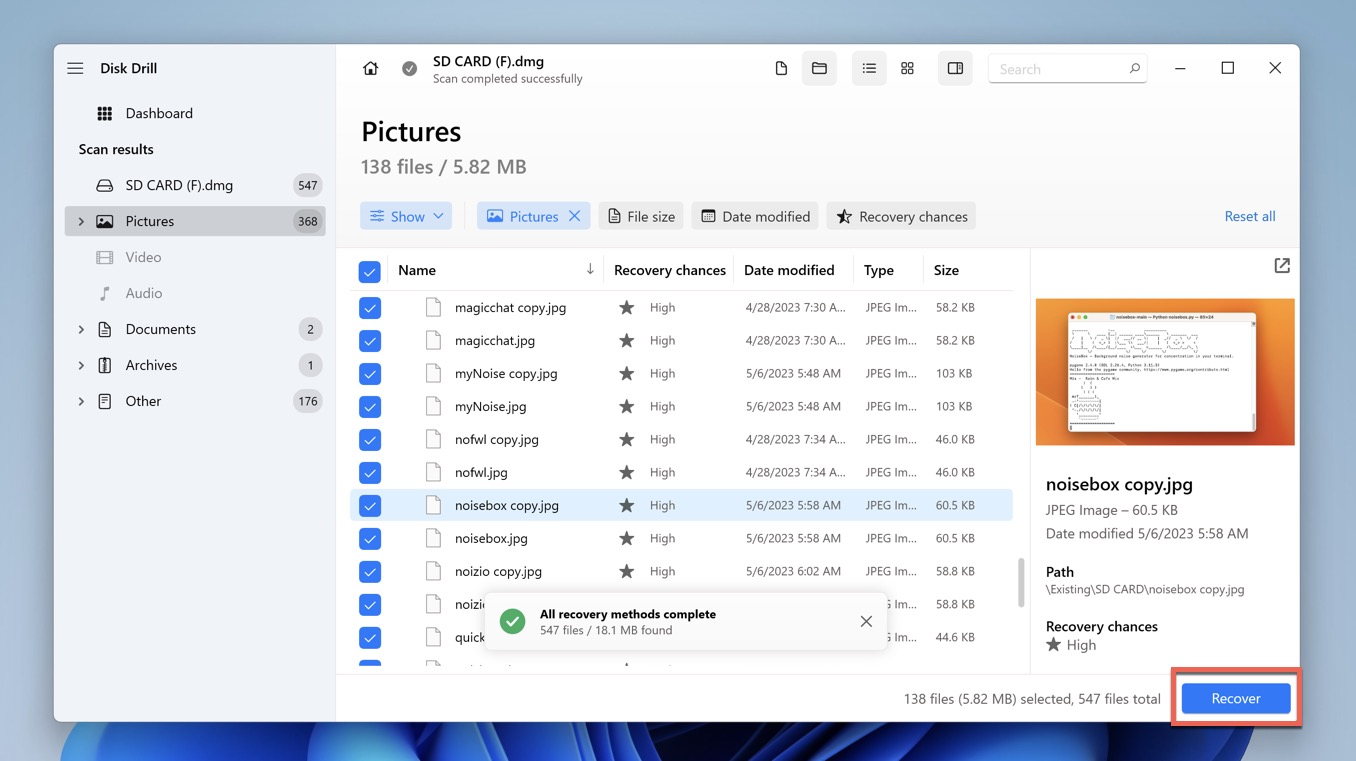The height and width of the screenshot is (761, 1356).
Task: Click the scan completed checkmark icon
Action: (x=409, y=69)
